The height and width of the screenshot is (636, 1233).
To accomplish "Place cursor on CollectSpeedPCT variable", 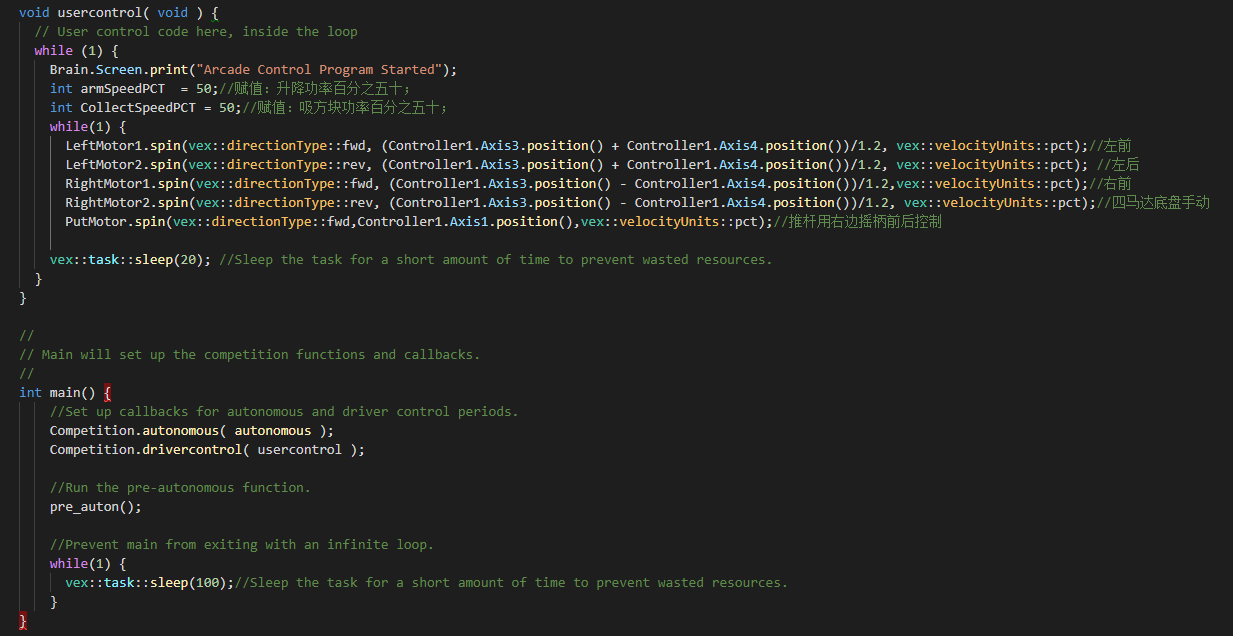I will click(138, 107).
